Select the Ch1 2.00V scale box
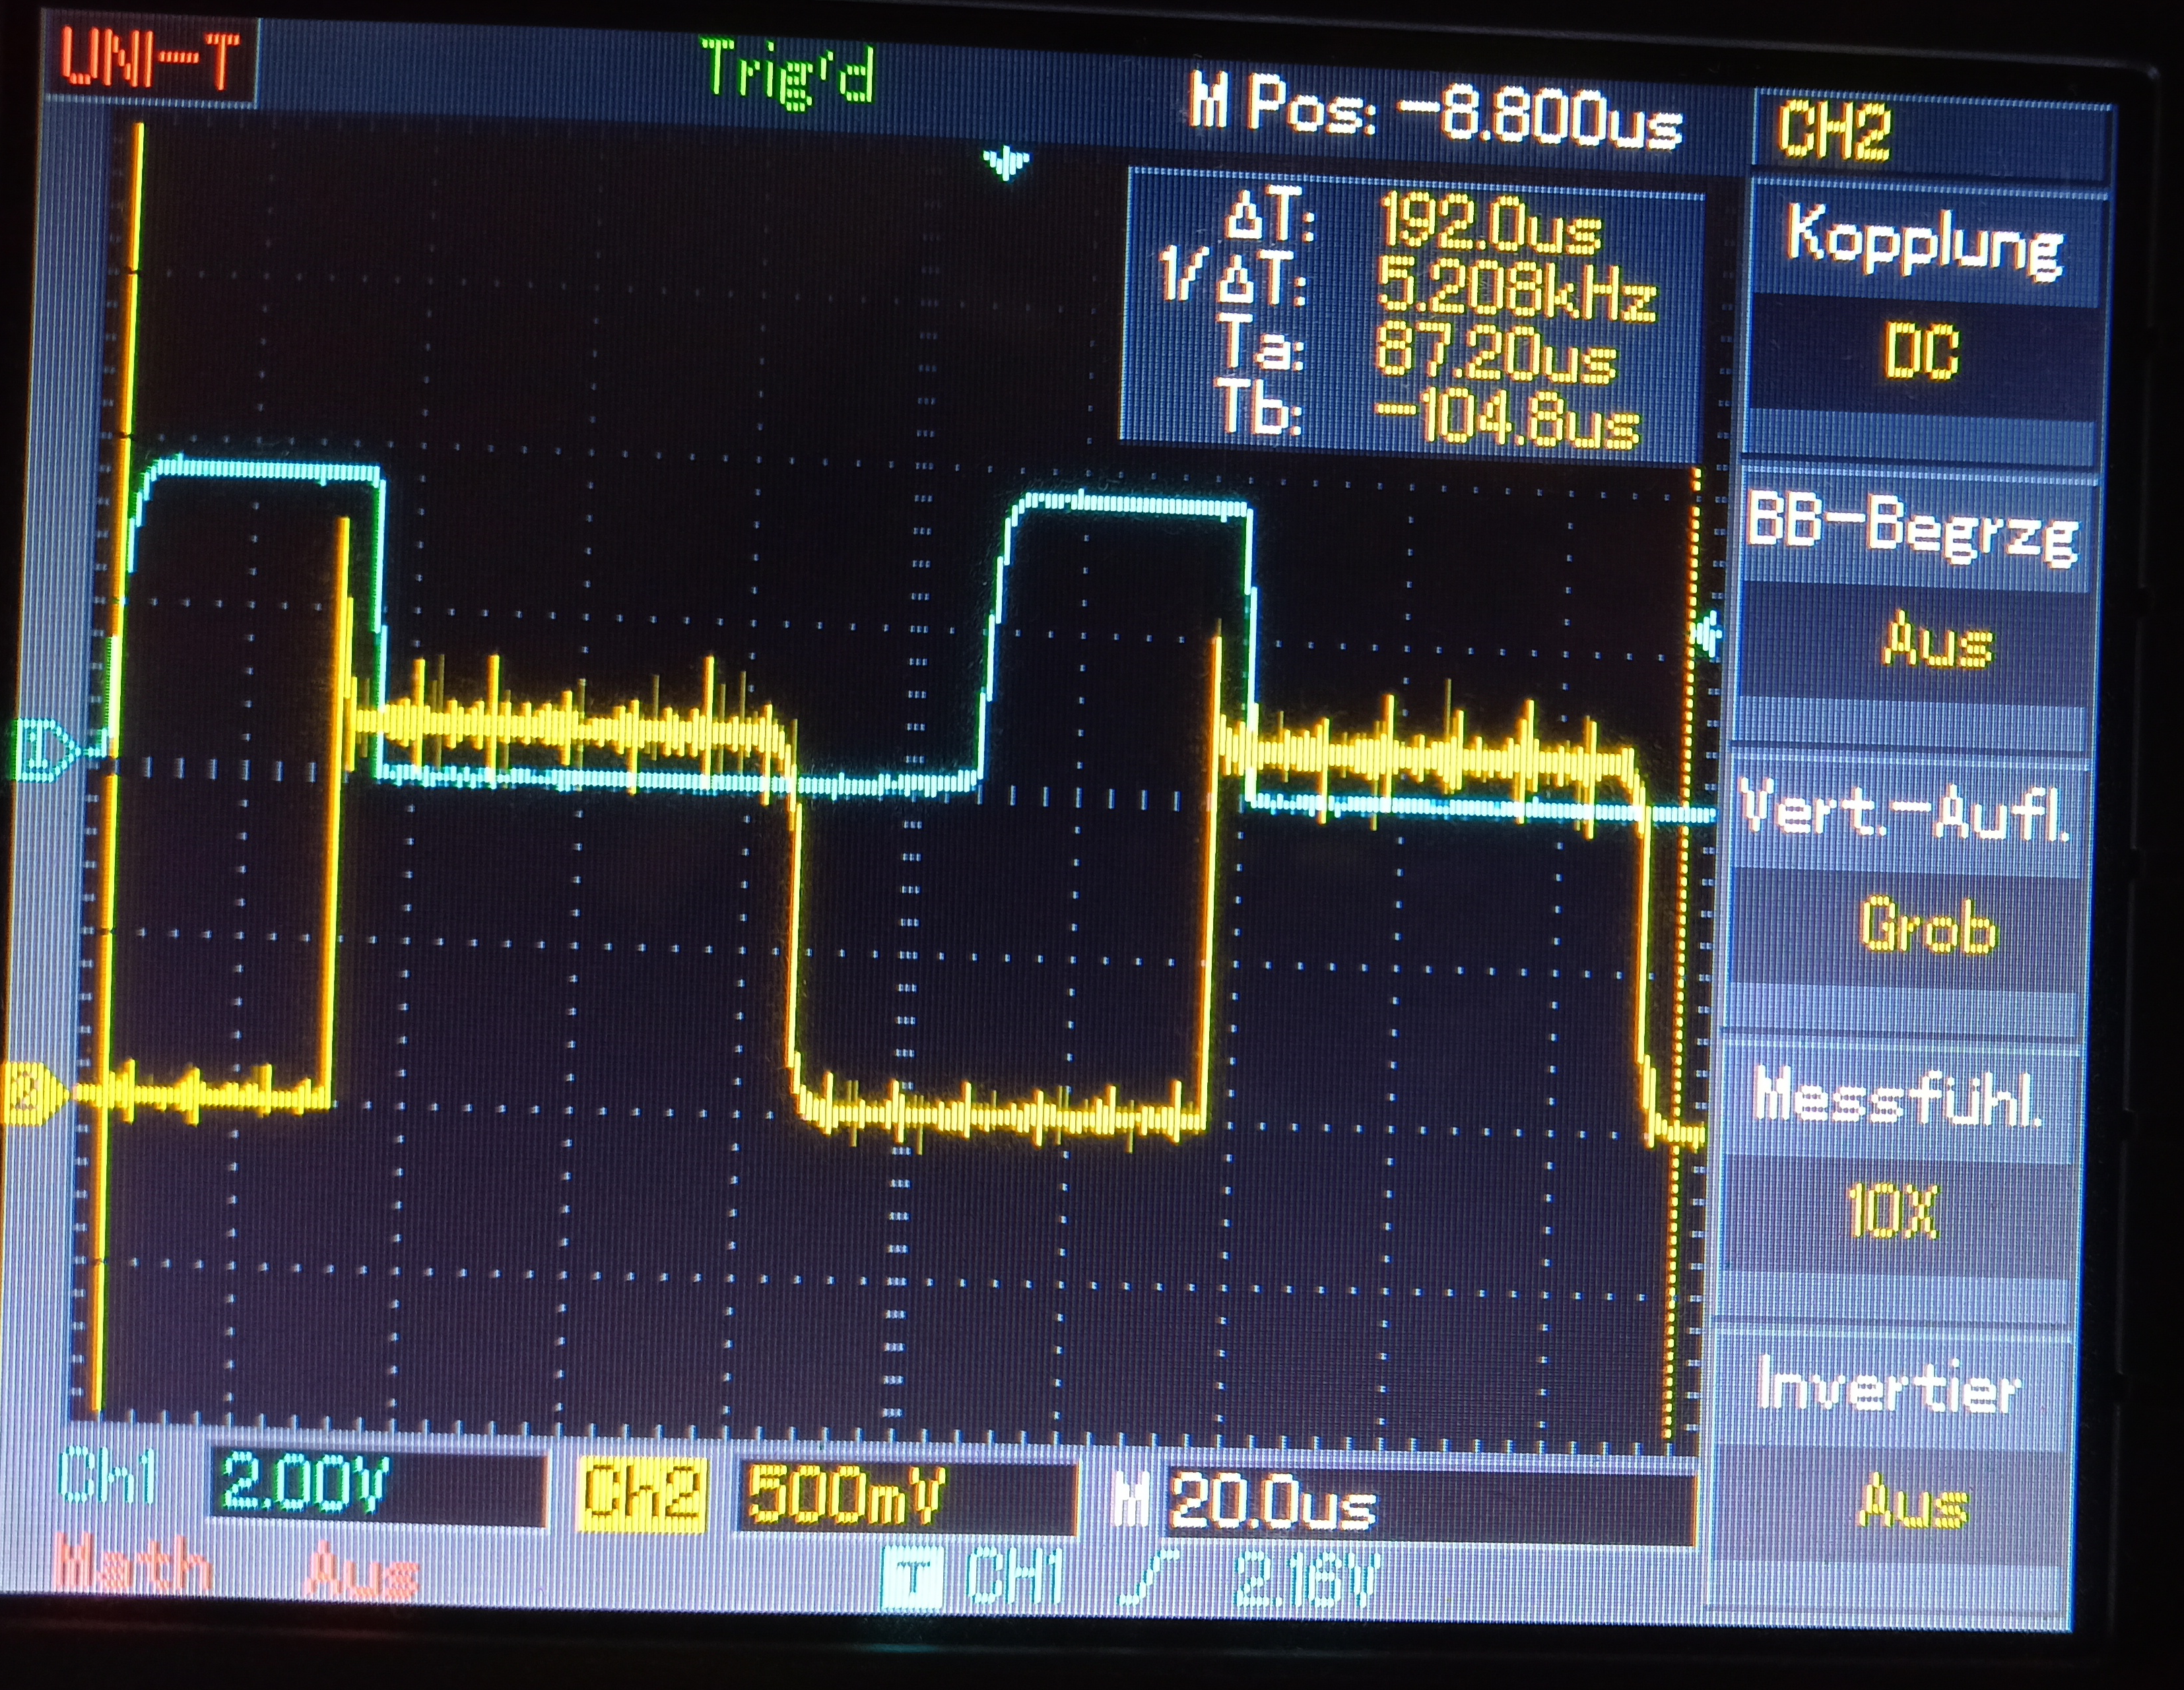Image resolution: width=2184 pixels, height=1690 pixels. [378, 1488]
